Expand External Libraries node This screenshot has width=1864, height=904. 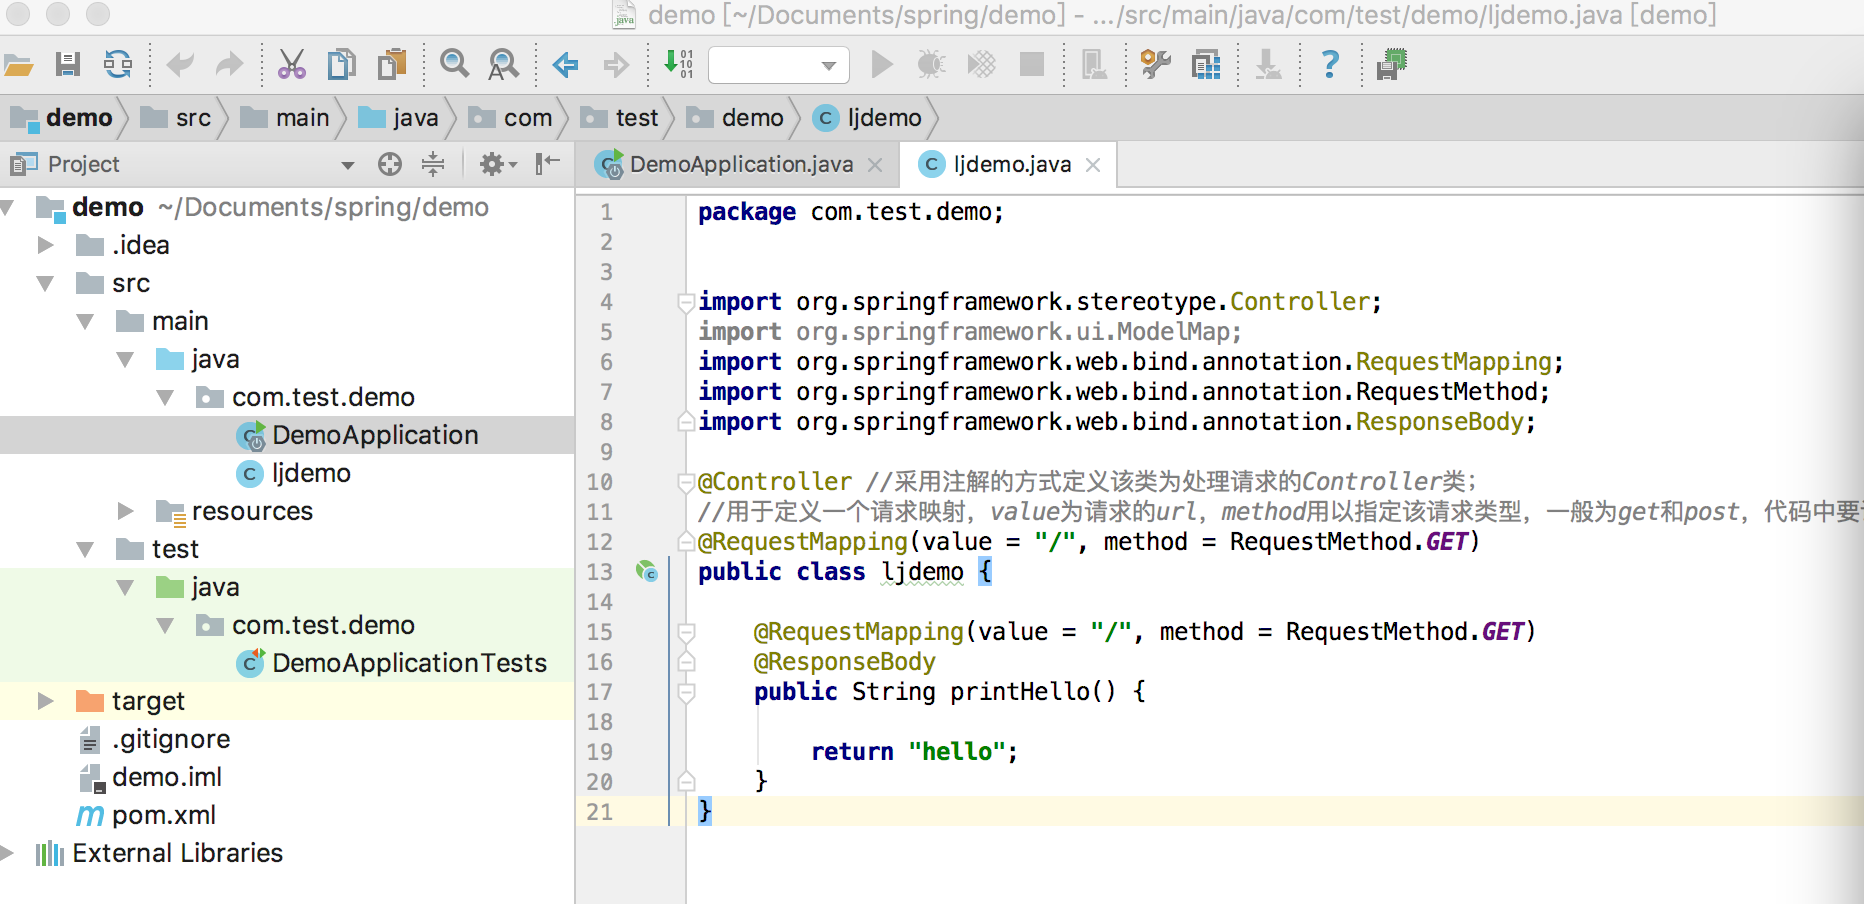8,853
